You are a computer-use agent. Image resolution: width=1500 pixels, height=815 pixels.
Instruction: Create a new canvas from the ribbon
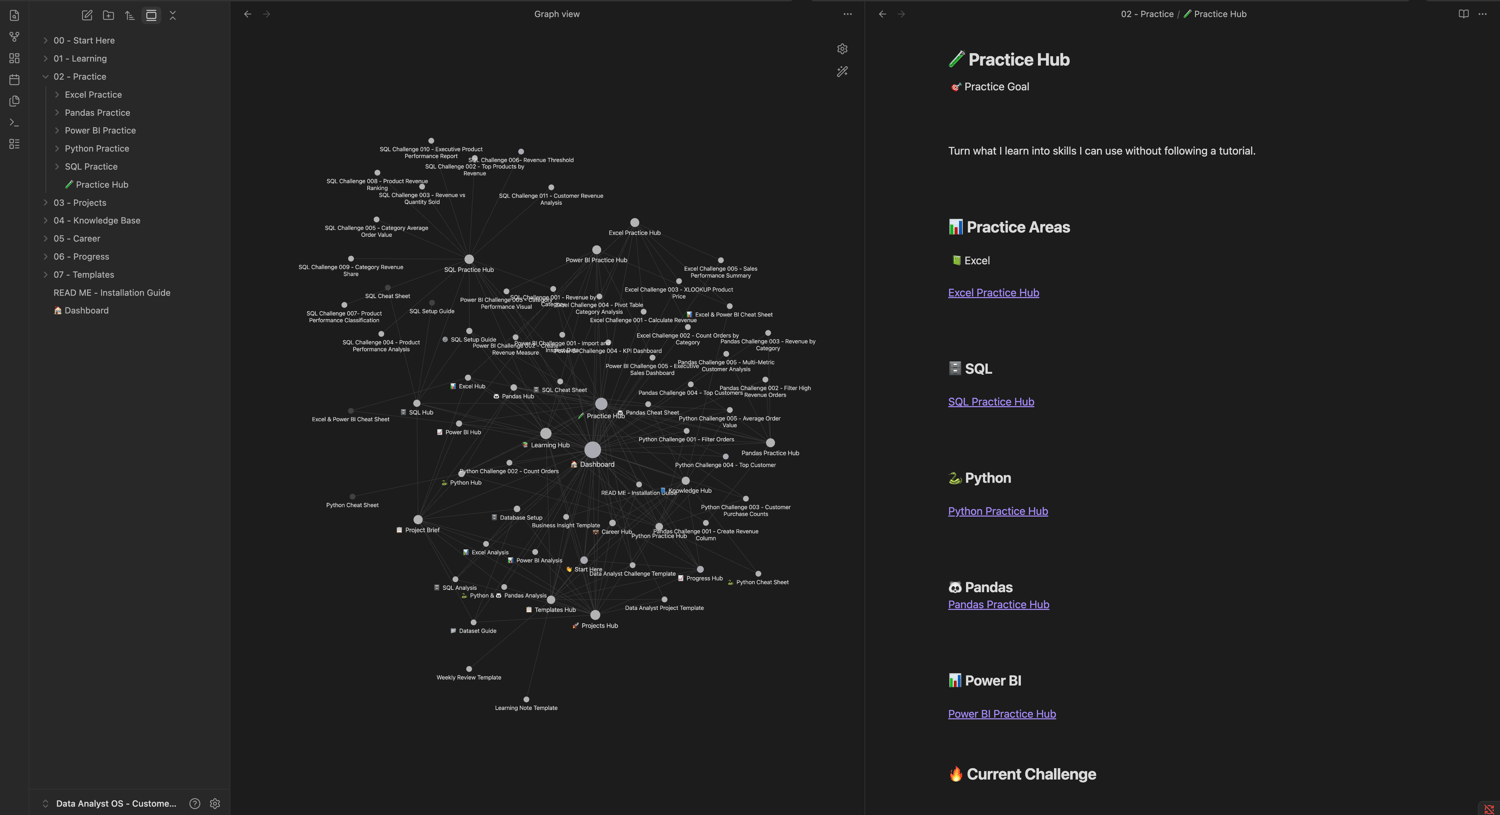(14, 58)
